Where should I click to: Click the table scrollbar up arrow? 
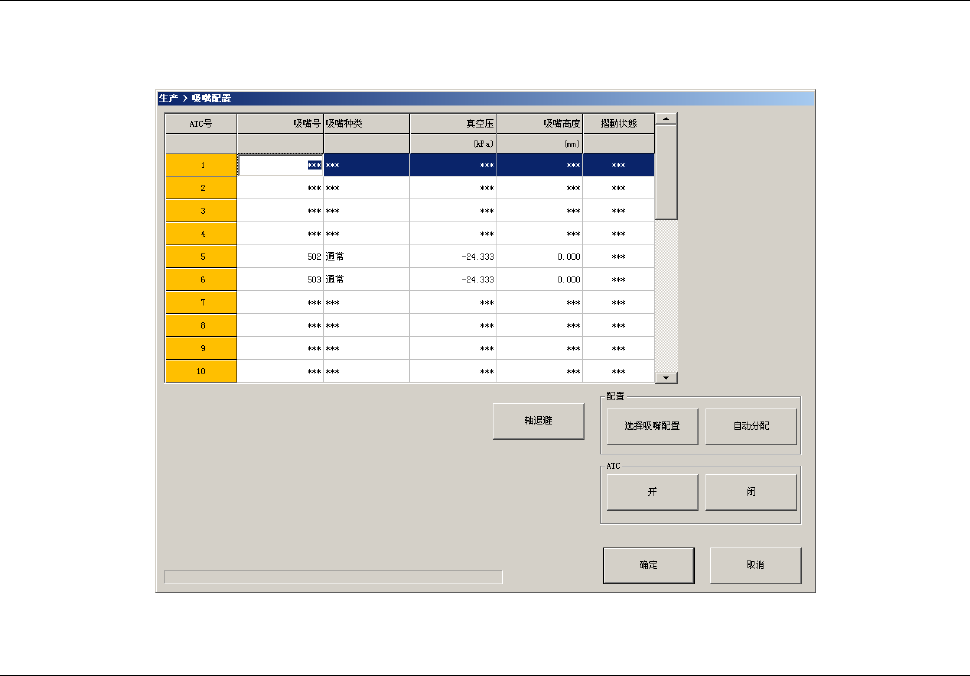click(666, 119)
